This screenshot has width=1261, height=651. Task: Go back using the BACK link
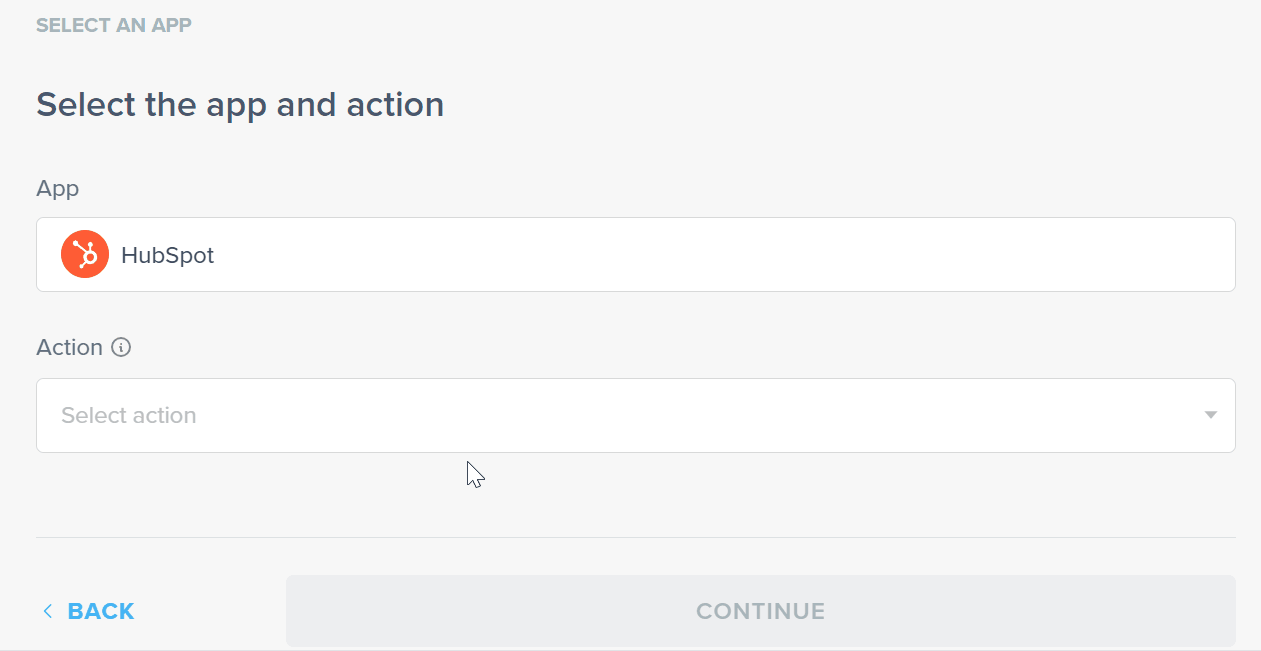tap(88, 611)
